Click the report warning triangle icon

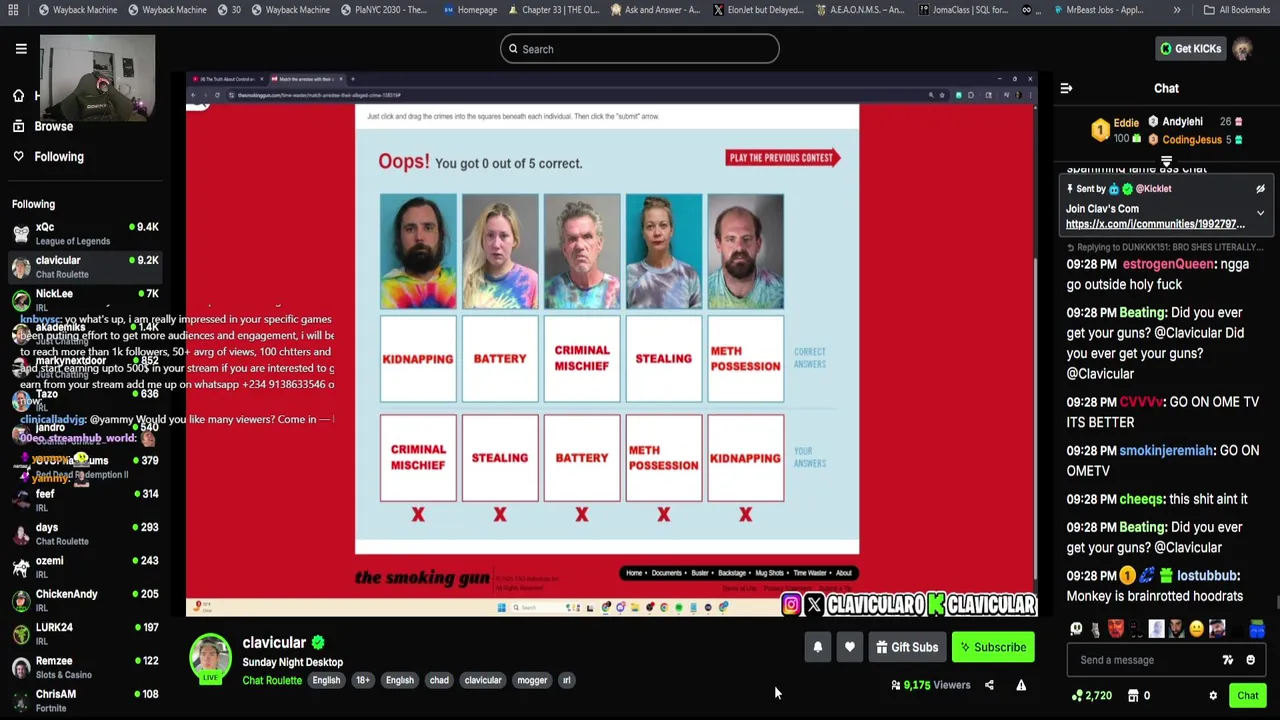[1021, 685]
